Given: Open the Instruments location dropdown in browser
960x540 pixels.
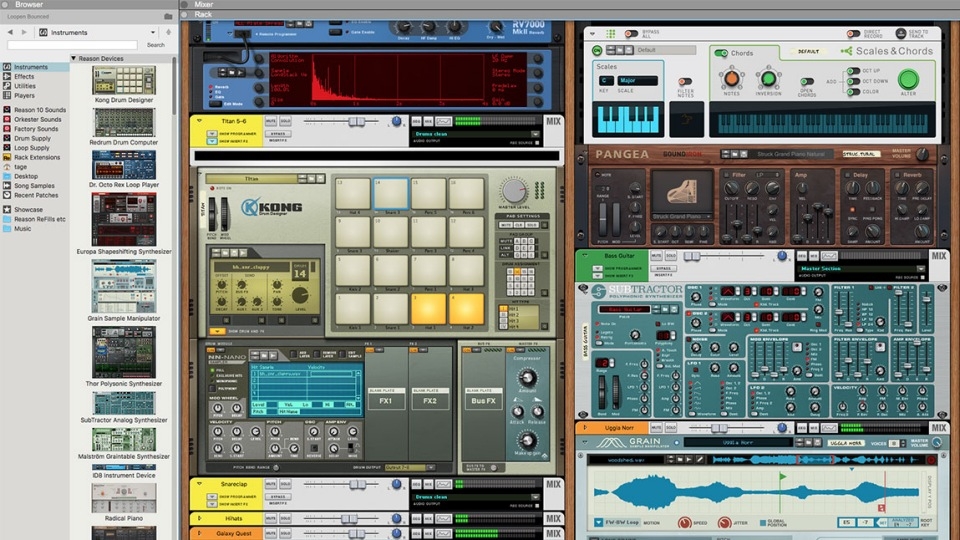Looking at the screenshot, I should click(x=152, y=32).
